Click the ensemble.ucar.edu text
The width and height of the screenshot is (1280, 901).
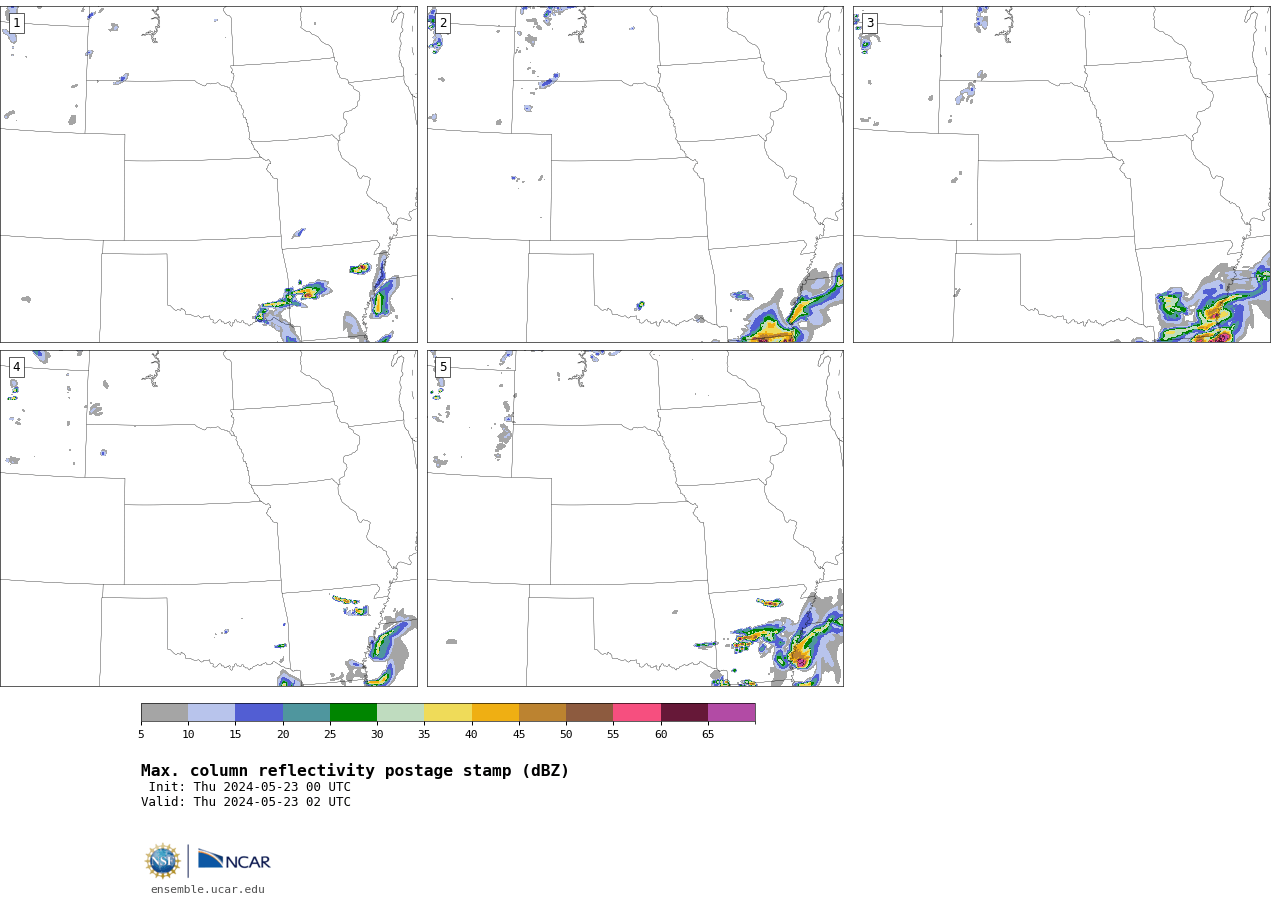[x=208, y=890]
